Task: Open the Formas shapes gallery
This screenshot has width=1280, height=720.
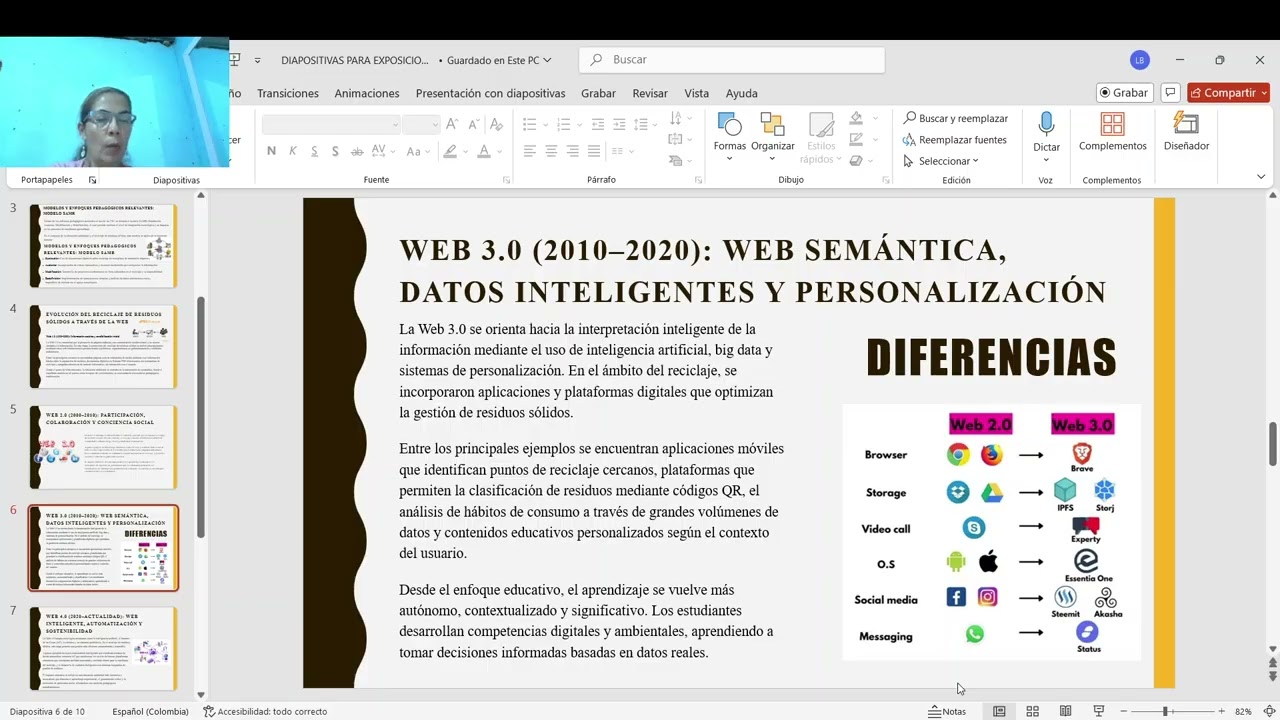Action: (729, 137)
